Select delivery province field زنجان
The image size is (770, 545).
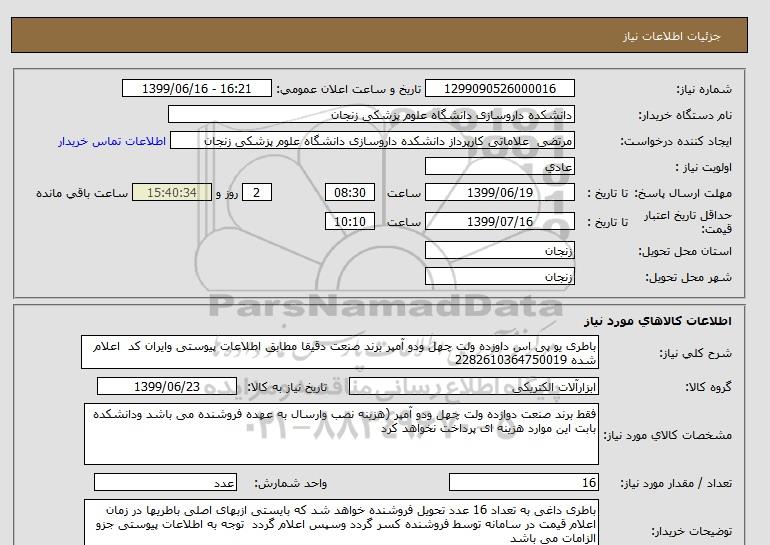(x=499, y=250)
